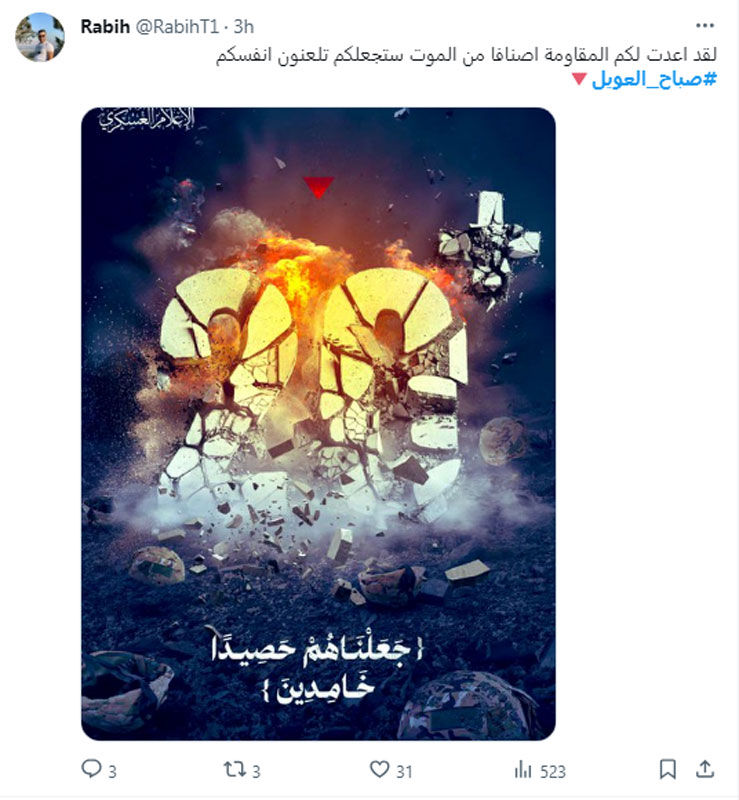Open Rabih's profile avatar picture
The height and width of the screenshot is (800, 739).
(x=40, y=38)
